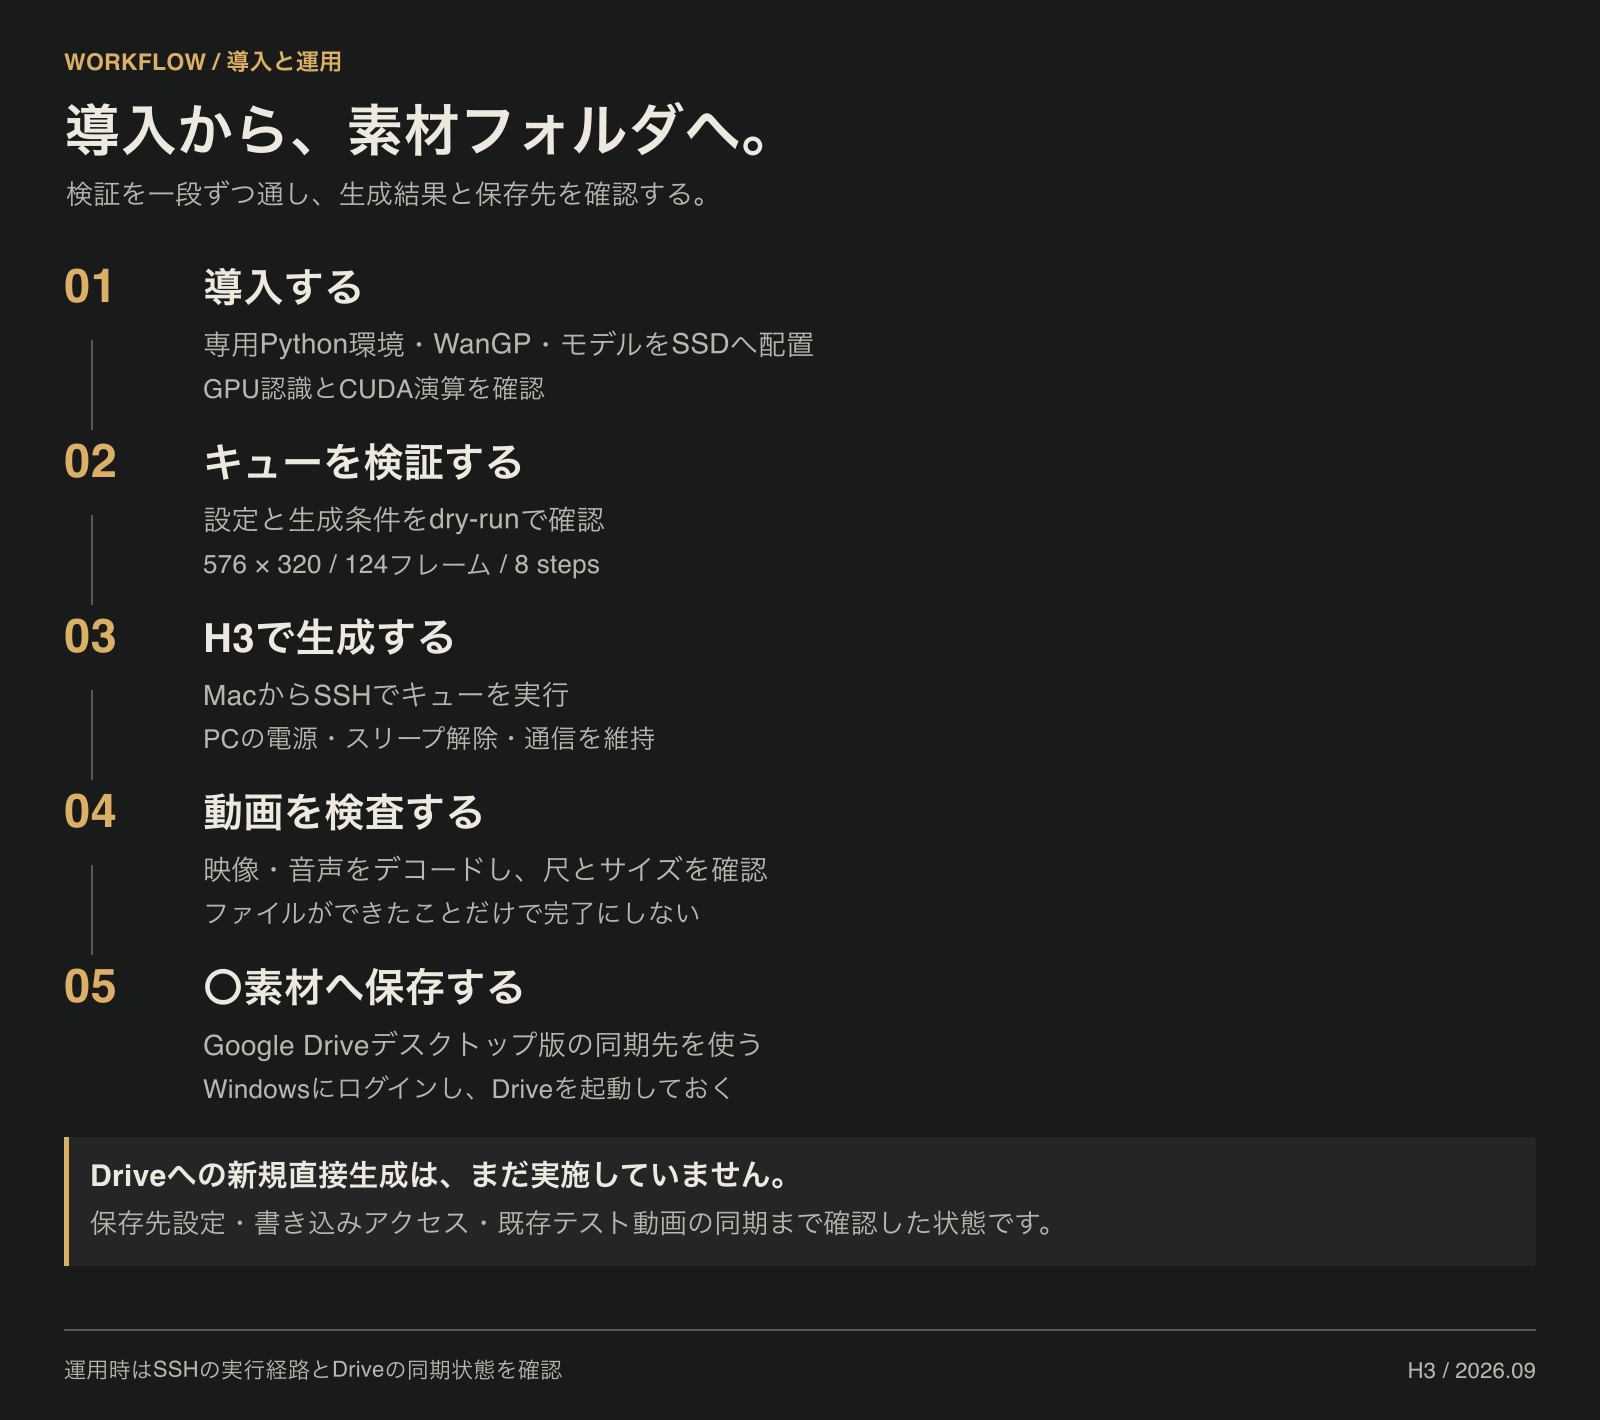Click the line '専用Python環境・WanGP・モデルをSSDへ配置'
1600x1420 pixels.
(508, 344)
